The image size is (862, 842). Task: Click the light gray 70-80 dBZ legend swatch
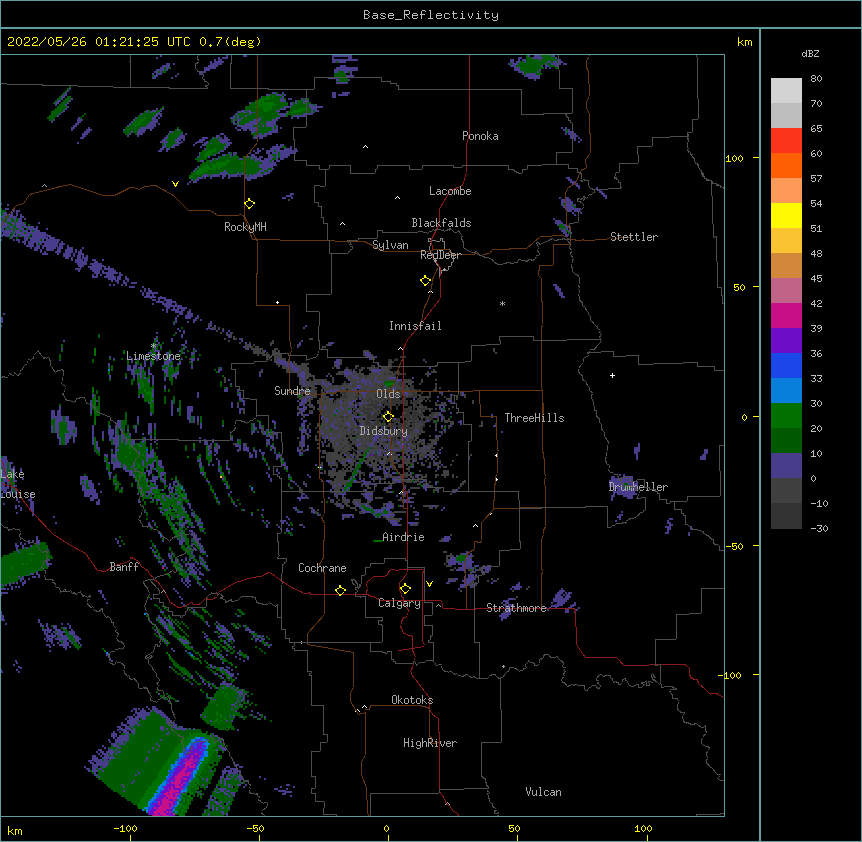pyautogui.click(x=786, y=91)
